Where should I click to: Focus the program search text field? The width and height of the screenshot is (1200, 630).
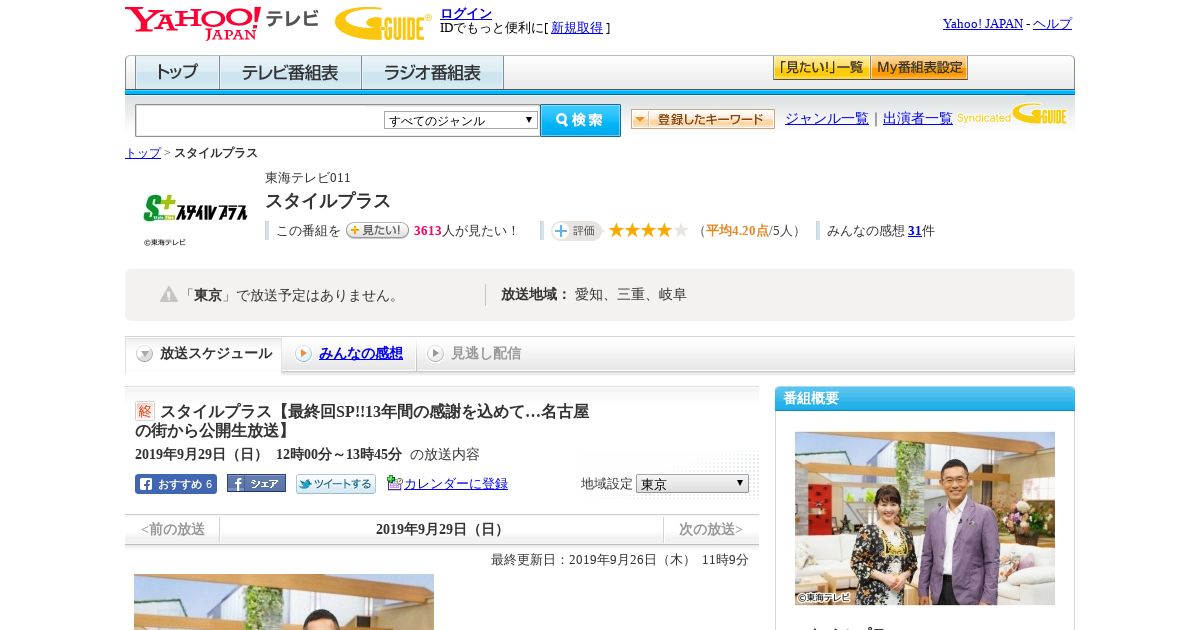click(x=259, y=120)
